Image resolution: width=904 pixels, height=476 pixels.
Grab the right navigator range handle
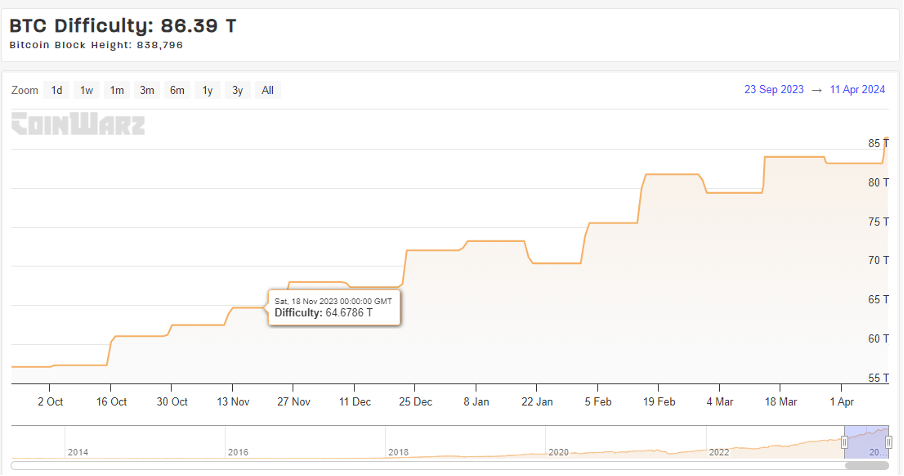click(888, 443)
